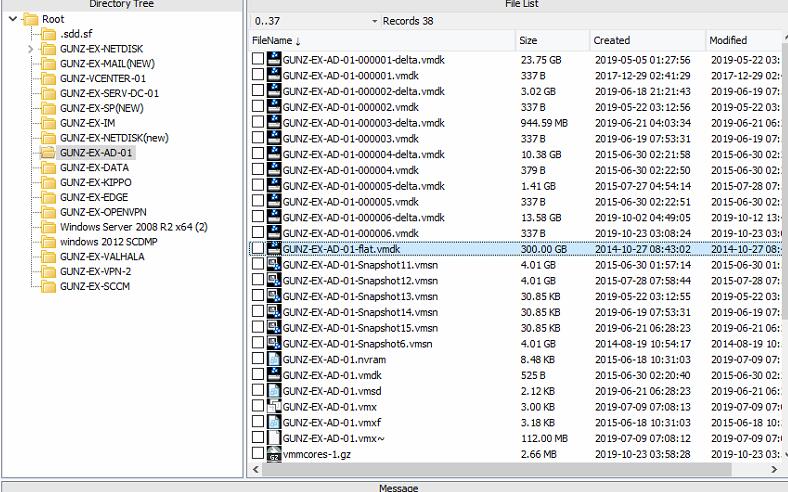Viewport: 788px width, 492px height.
Task: Click the GUNZ-EX-AD-01.nvram file icon
Action: pyautogui.click(x=274, y=359)
